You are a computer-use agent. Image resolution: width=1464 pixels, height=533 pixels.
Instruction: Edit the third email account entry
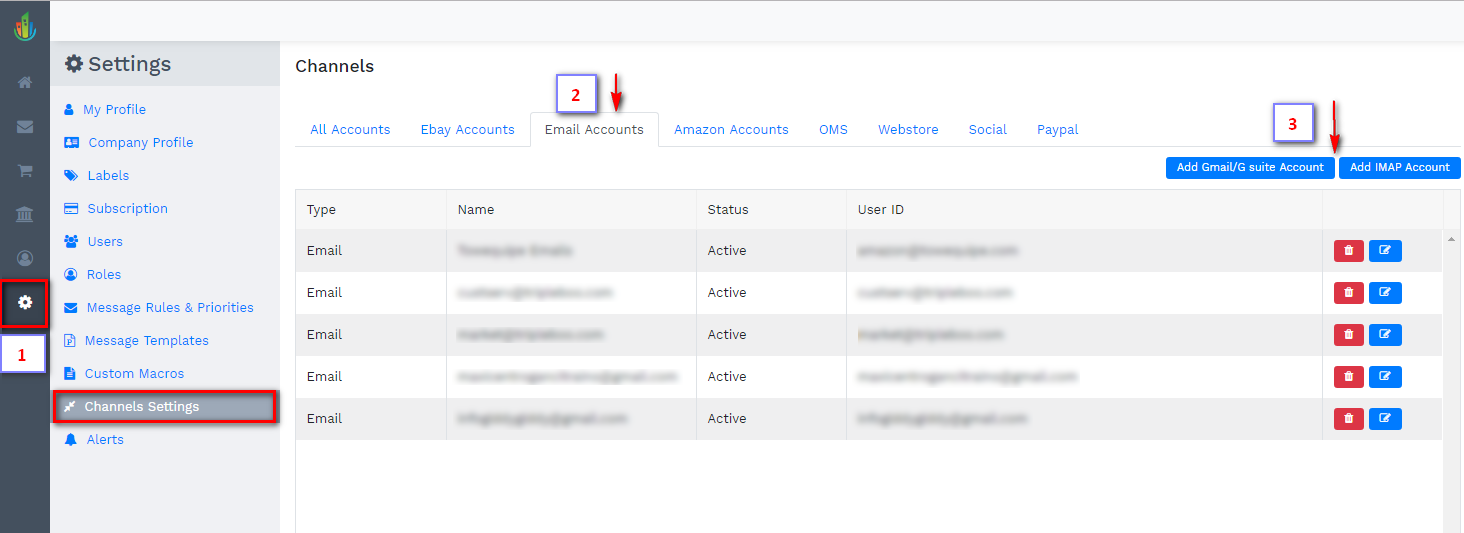pyautogui.click(x=1385, y=335)
